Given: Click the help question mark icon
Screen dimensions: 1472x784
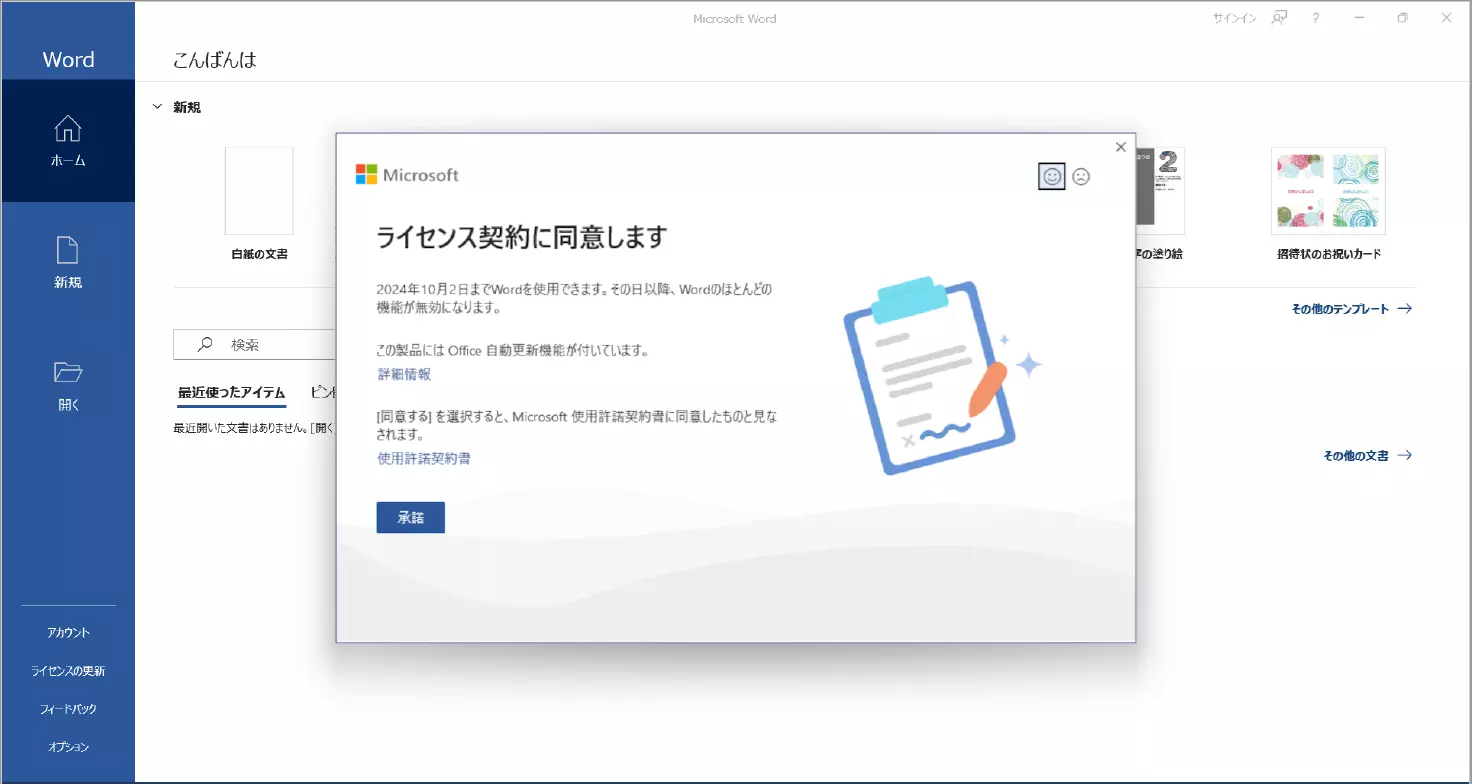Looking at the screenshot, I should pos(1316,18).
